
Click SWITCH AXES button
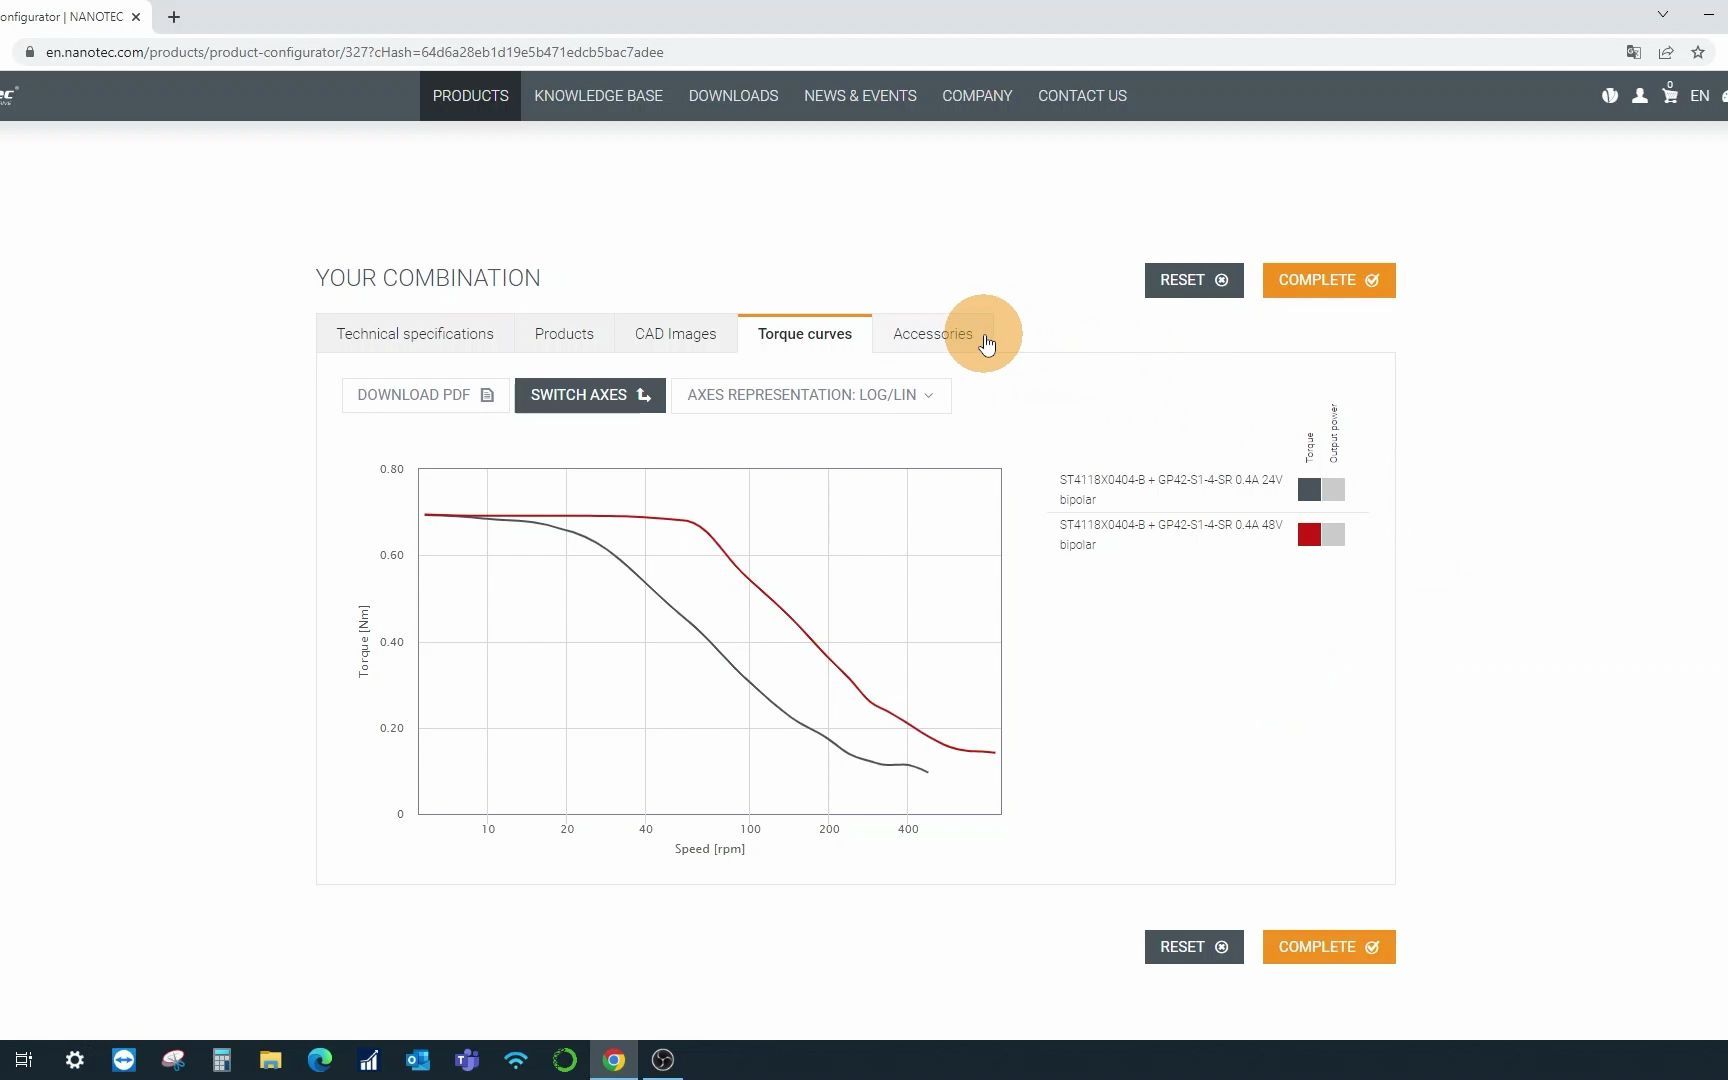point(590,395)
